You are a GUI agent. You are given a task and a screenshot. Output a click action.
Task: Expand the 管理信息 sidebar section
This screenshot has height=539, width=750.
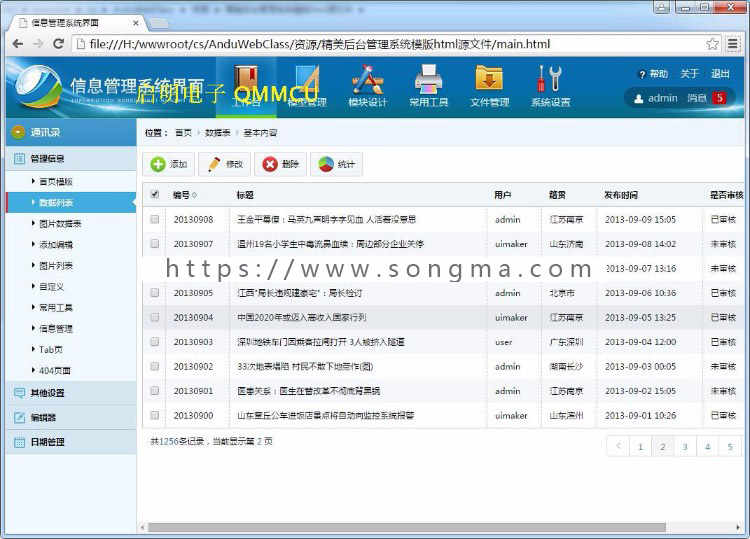click(x=71, y=158)
